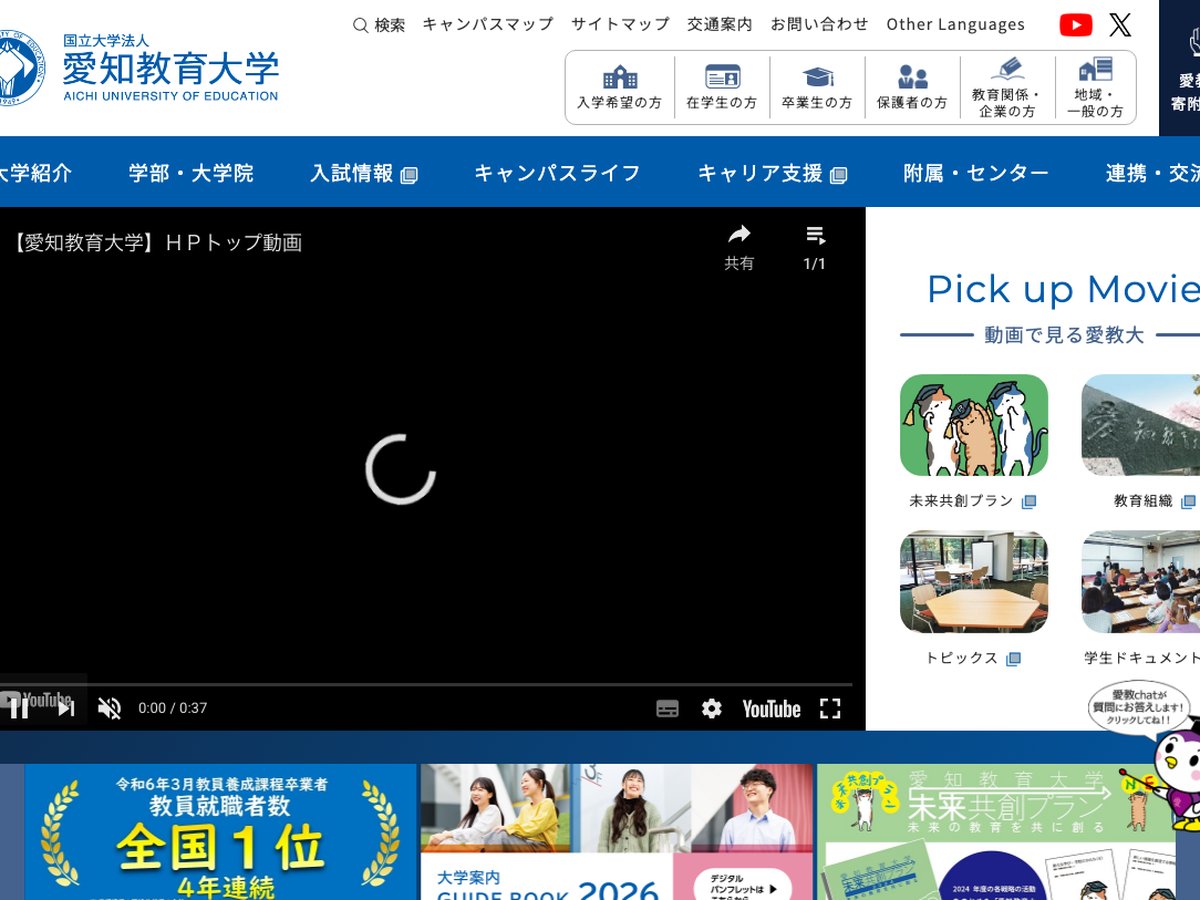This screenshot has height=900, width=1200.
Task: Open the 卒業生の方 graduation cap icon
Action: [x=817, y=78]
